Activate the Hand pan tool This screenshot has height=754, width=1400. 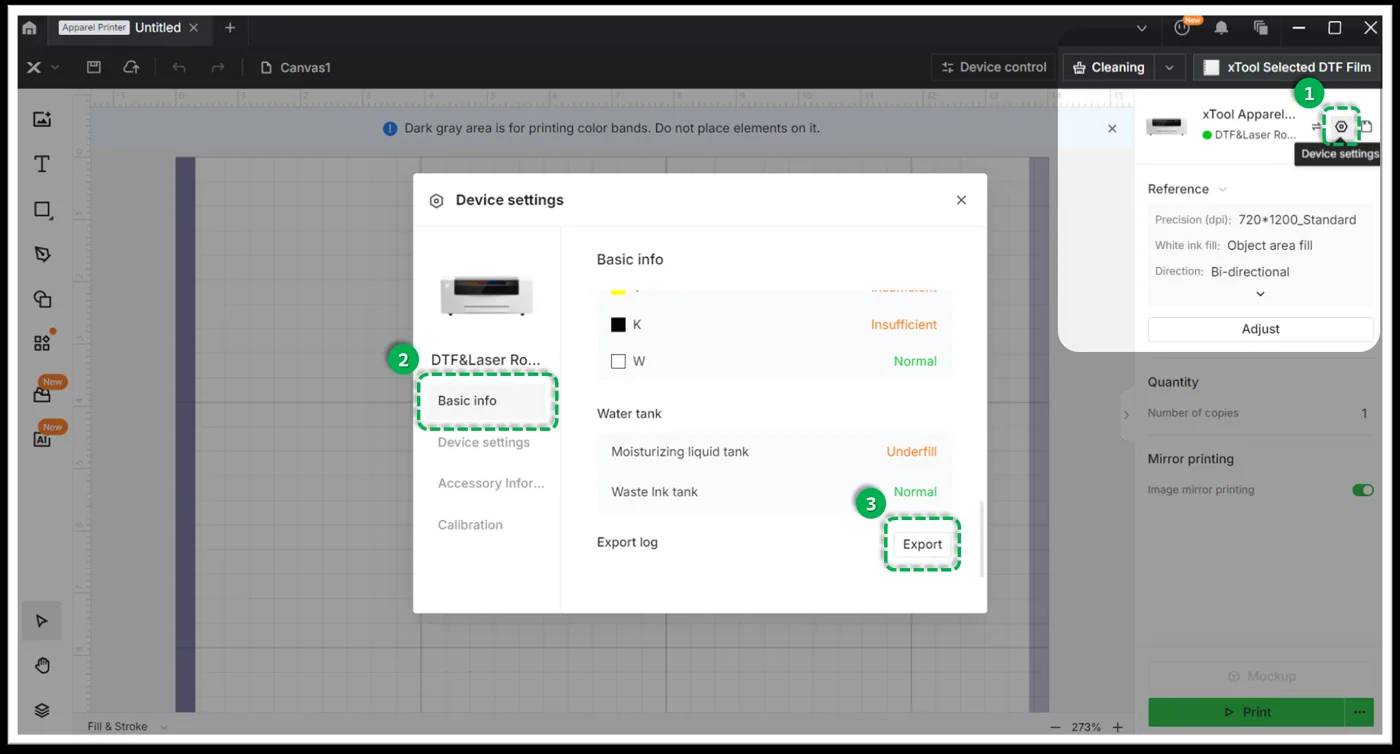42,665
